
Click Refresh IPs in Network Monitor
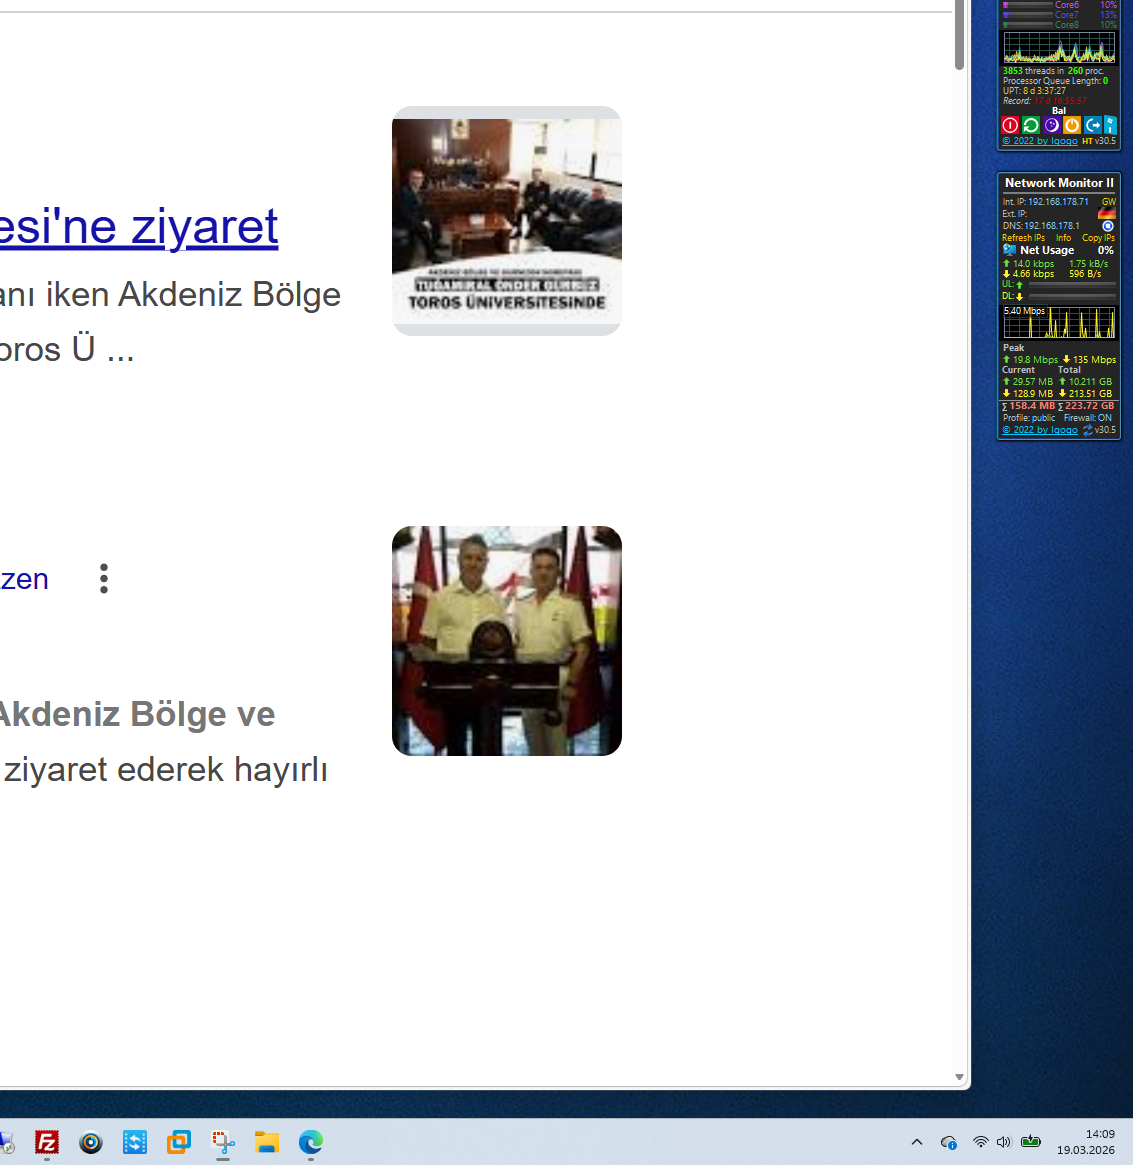click(x=1023, y=238)
